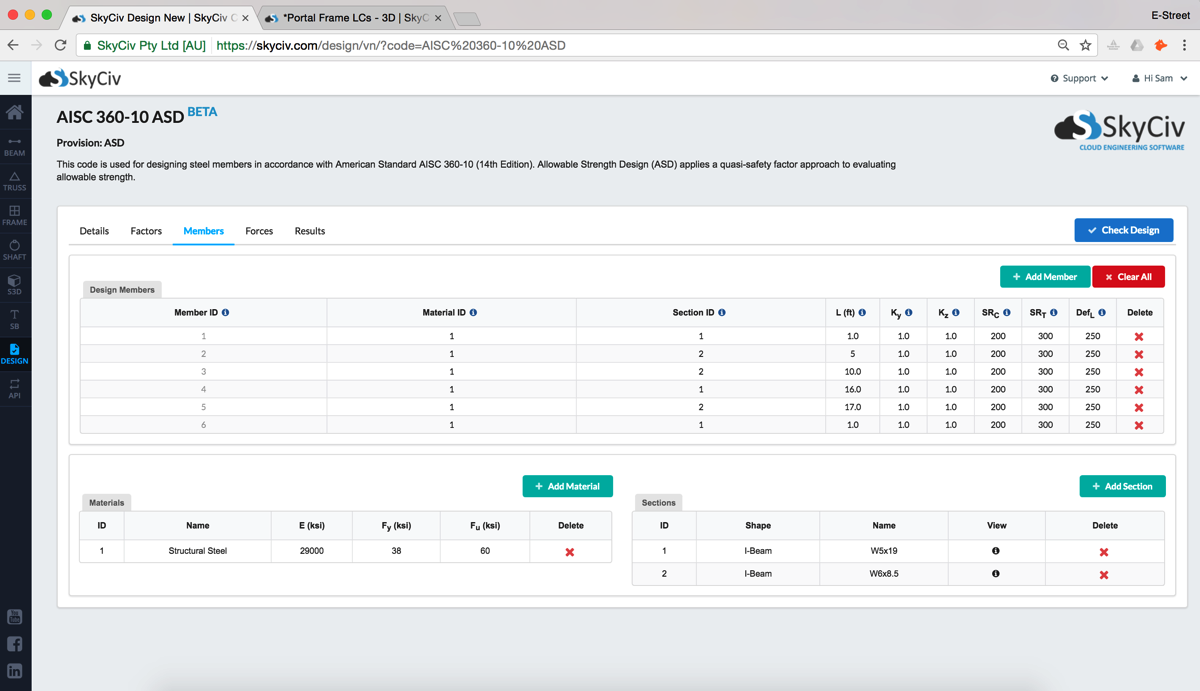Viewport: 1200px width, 691px height.
Task: Delete design member 2
Action: coord(1139,354)
